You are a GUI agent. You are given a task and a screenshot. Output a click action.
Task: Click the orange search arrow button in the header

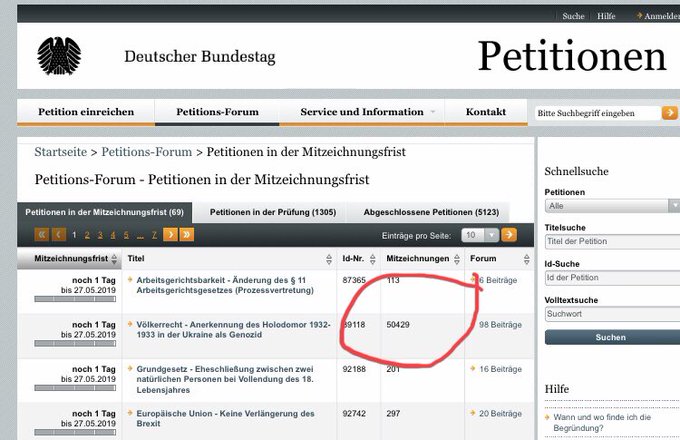[670, 113]
